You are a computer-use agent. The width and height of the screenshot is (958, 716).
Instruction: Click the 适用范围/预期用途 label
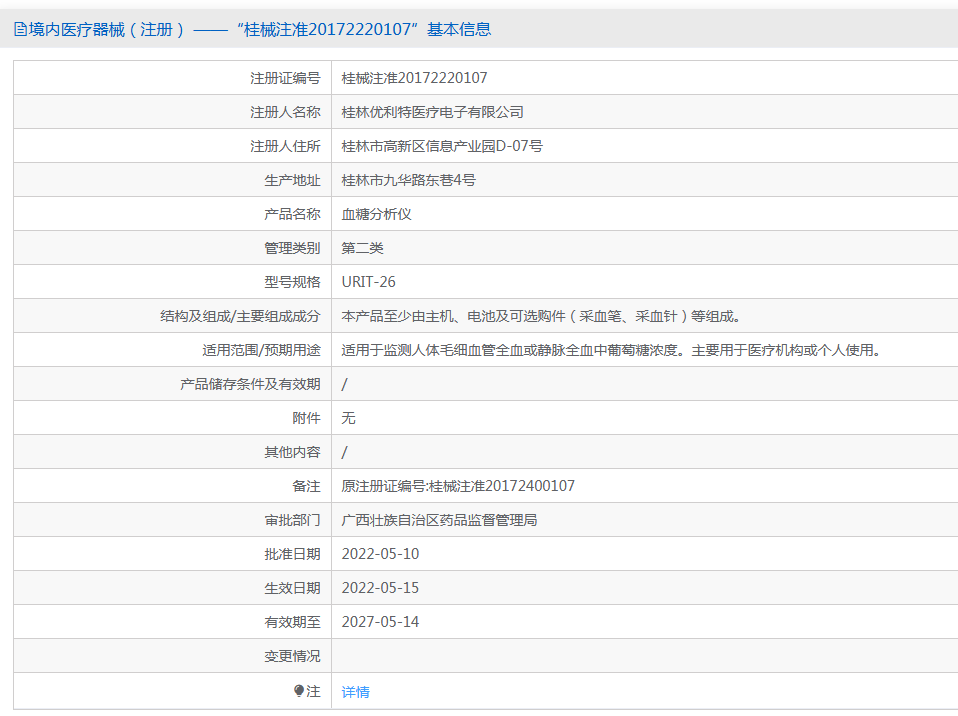[x=261, y=350]
